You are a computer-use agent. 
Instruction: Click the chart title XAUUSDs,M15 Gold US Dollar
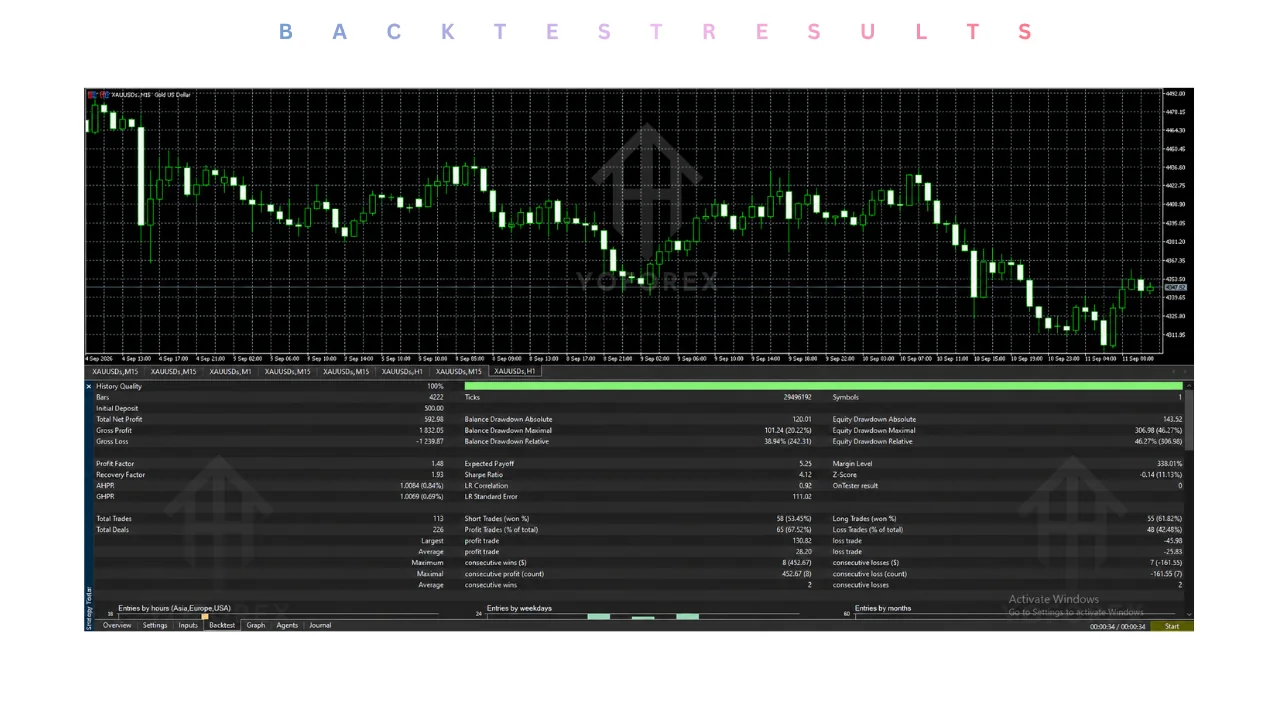coord(150,95)
